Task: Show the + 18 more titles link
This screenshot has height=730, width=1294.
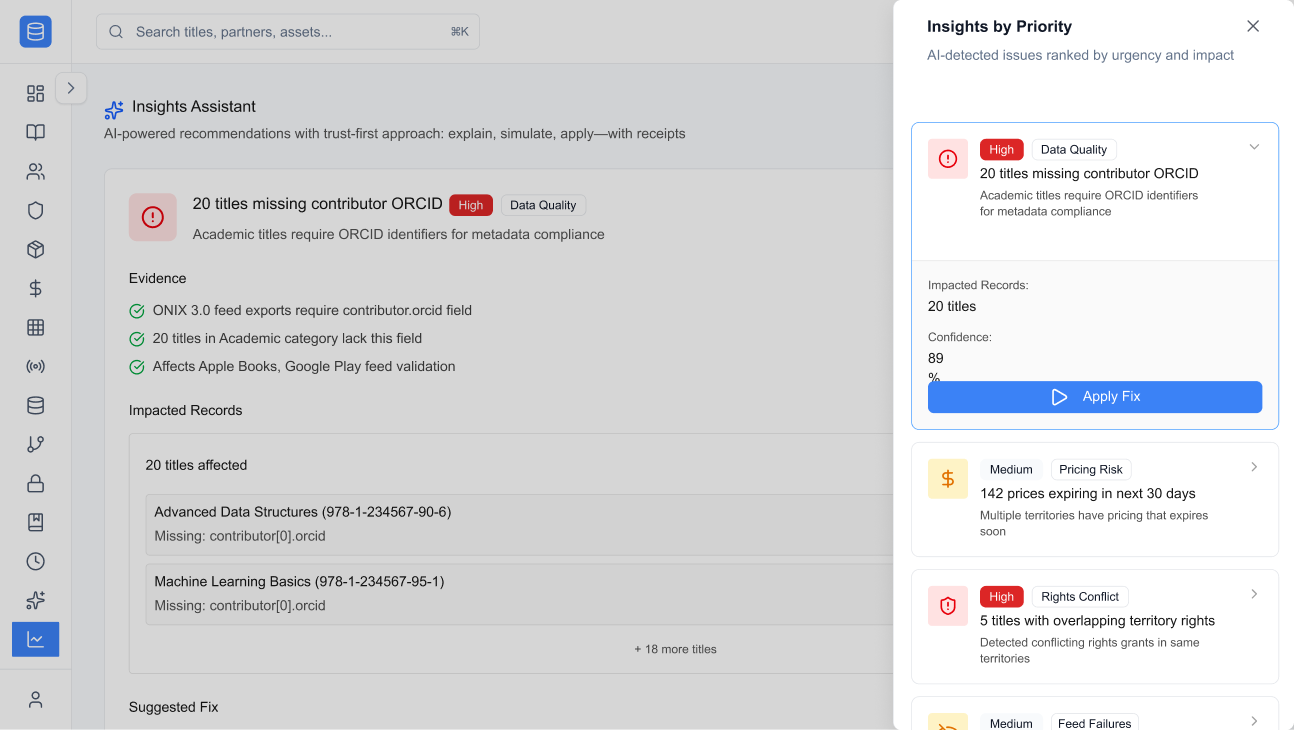Action: pyautogui.click(x=675, y=649)
